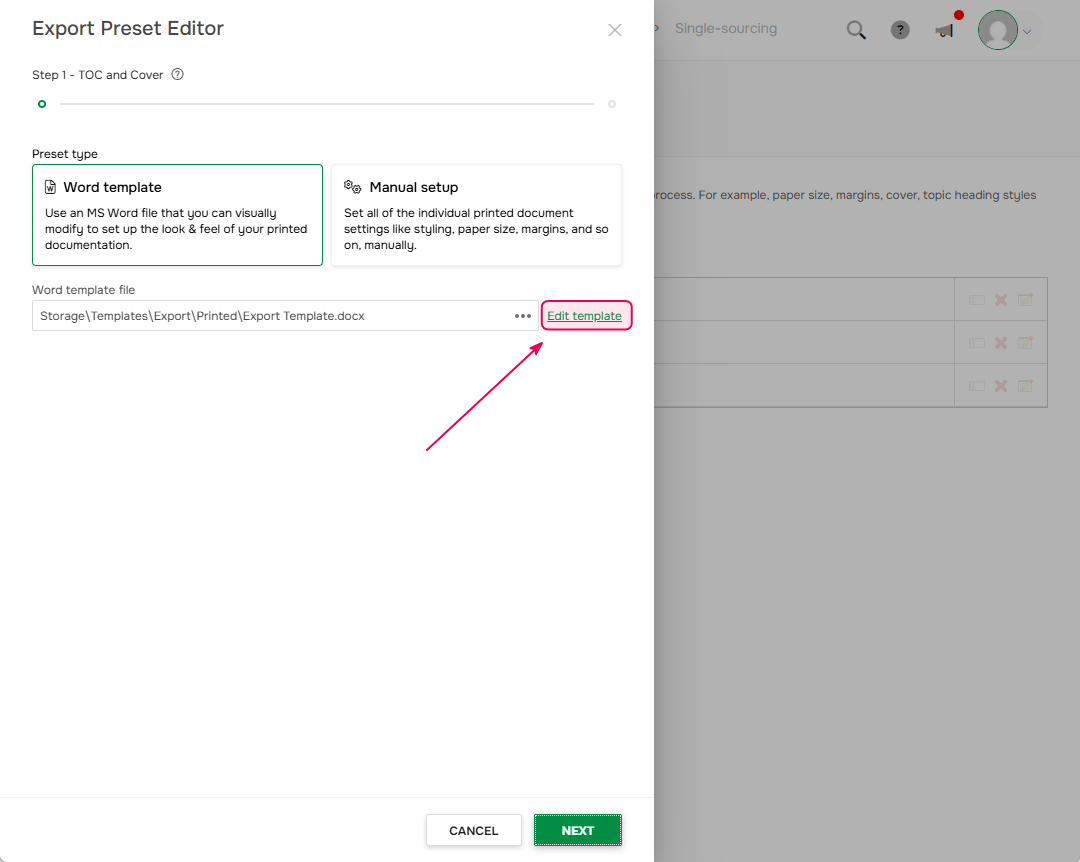1080x862 pixels.
Task: Open the help icon in background header
Action: tap(900, 30)
